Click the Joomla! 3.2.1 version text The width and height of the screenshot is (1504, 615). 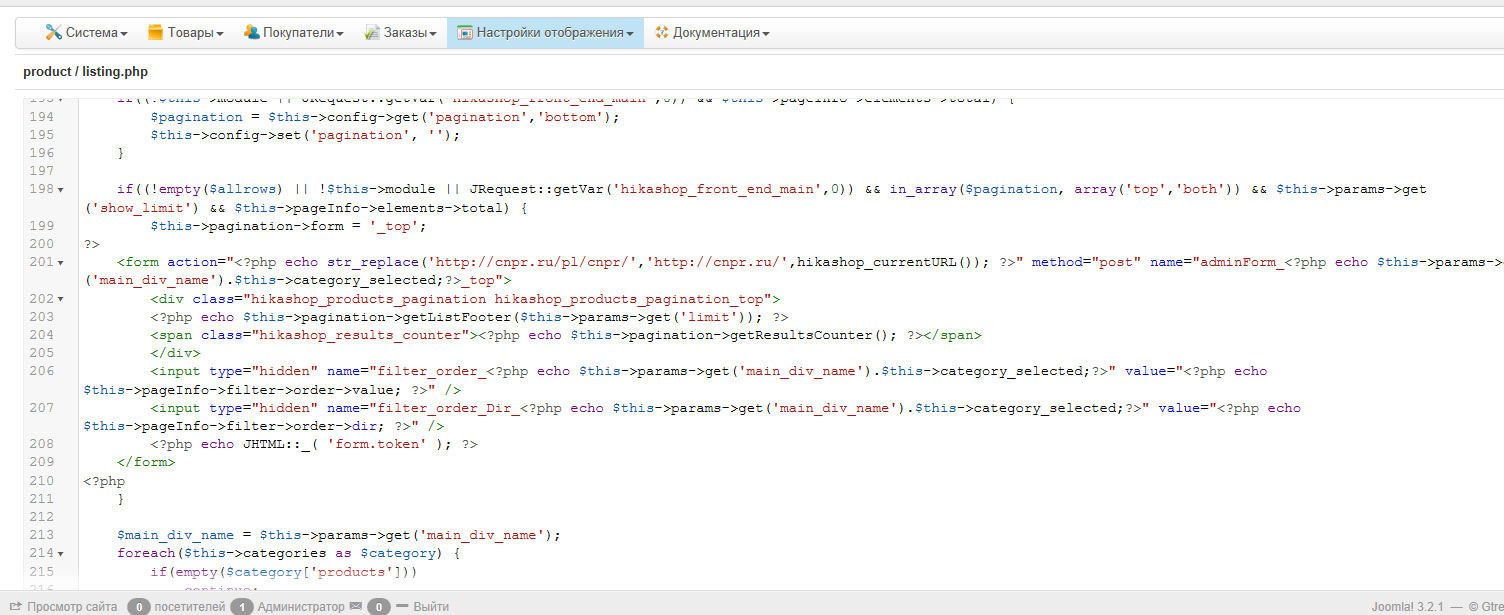tap(1408, 607)
